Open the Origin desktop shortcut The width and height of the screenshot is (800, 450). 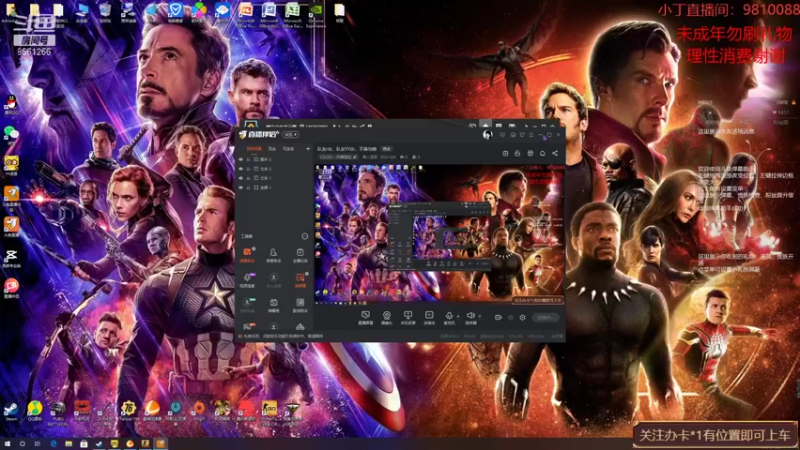click(199, 411)
